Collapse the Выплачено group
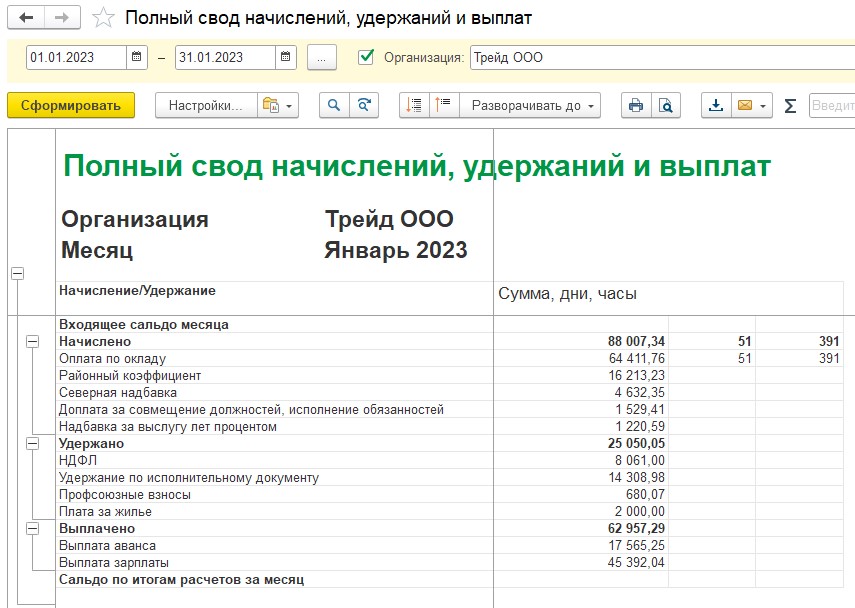Image resolution: width=855 pixels, height=608 pixels. click(x=33, y=529)
